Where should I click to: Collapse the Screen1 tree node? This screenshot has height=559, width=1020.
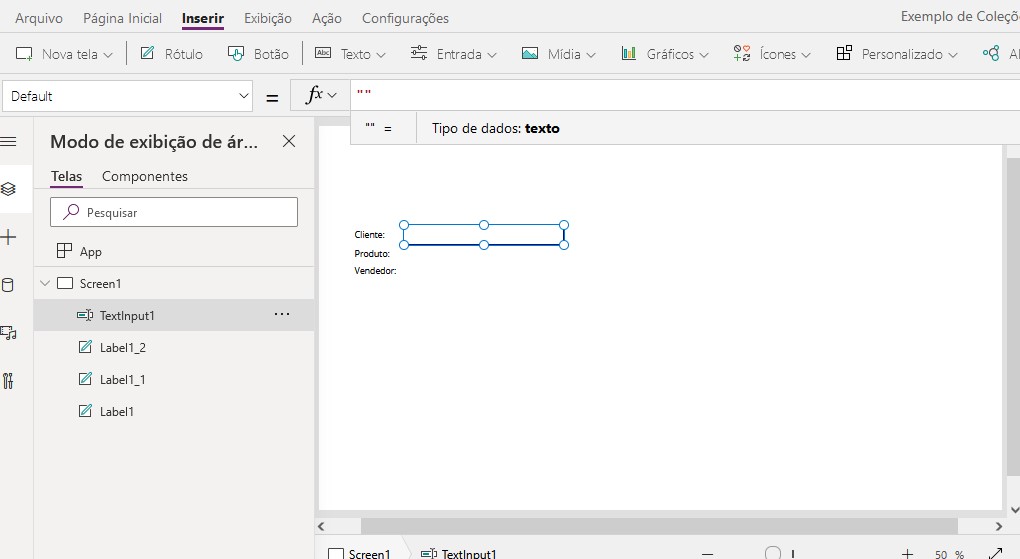pos(45,283)
